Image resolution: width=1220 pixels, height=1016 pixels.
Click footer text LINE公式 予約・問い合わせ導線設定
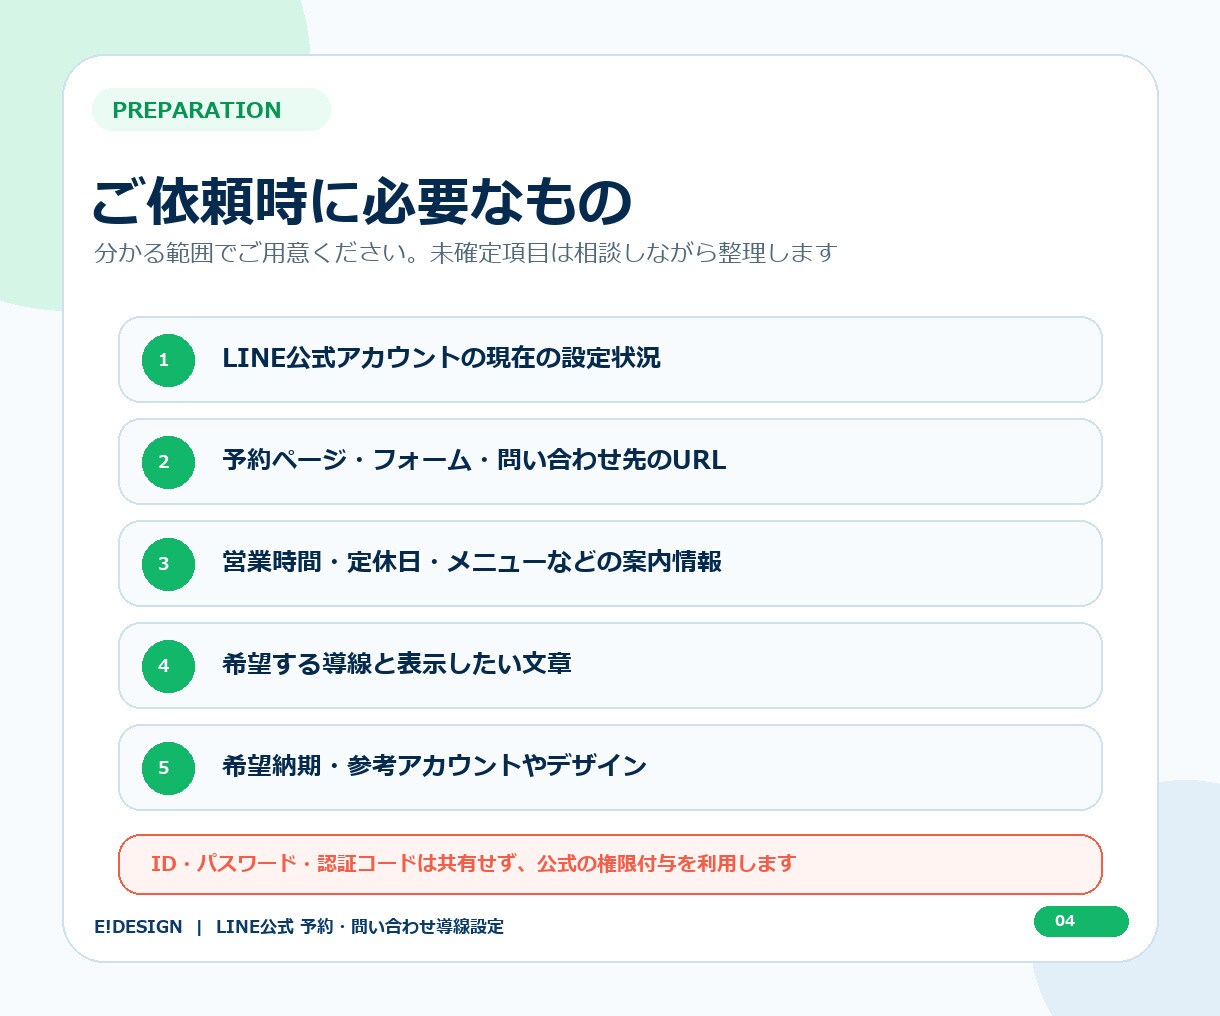click(x=360, y=927)
